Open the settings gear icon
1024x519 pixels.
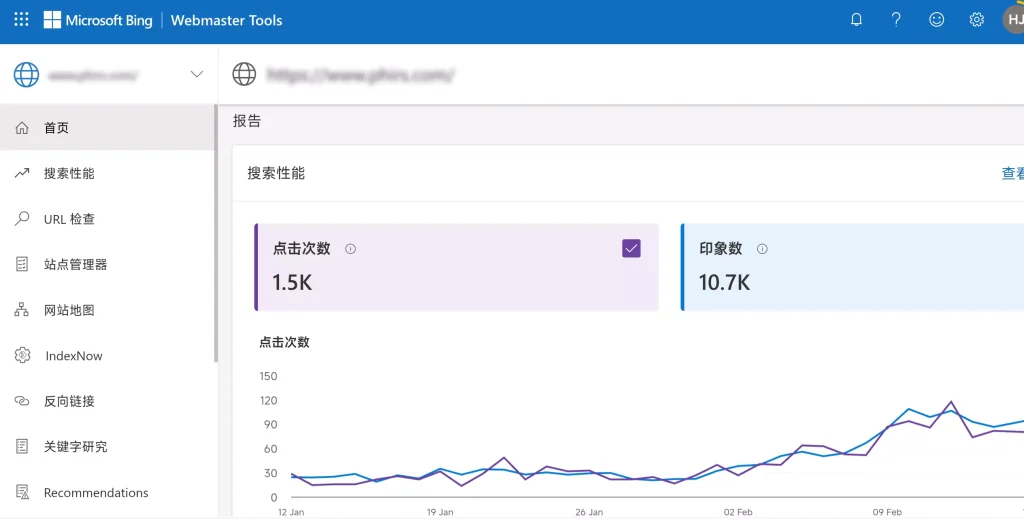[x=977, y=20]
